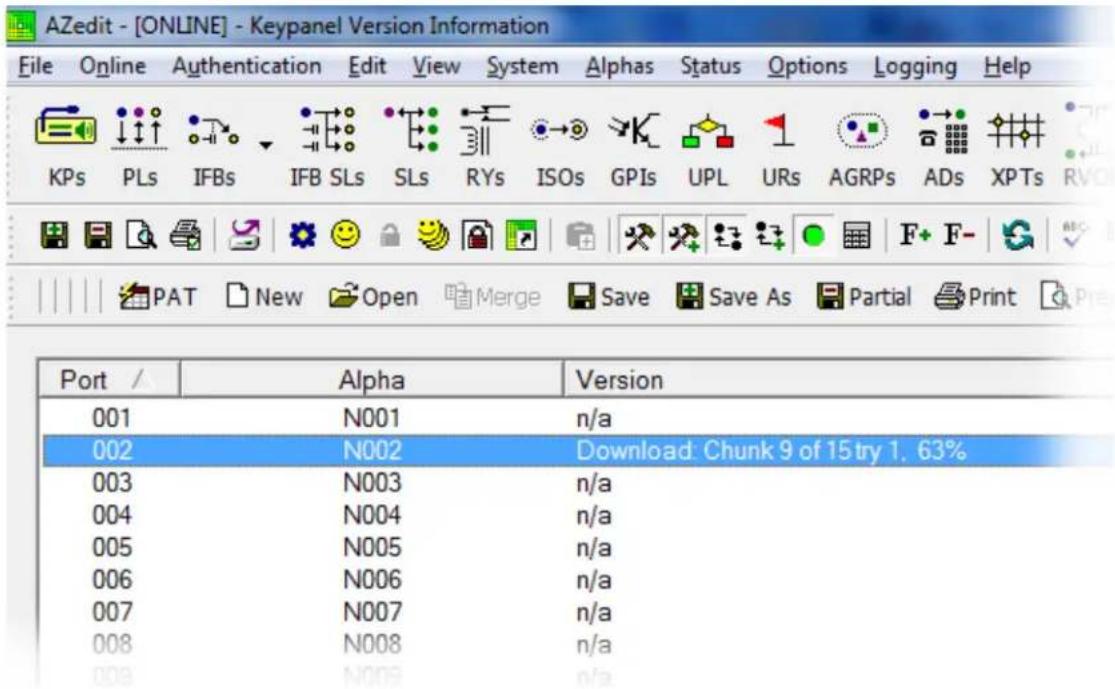Click the green floppy save icon
1115x689 pixels.
(55, 235)
